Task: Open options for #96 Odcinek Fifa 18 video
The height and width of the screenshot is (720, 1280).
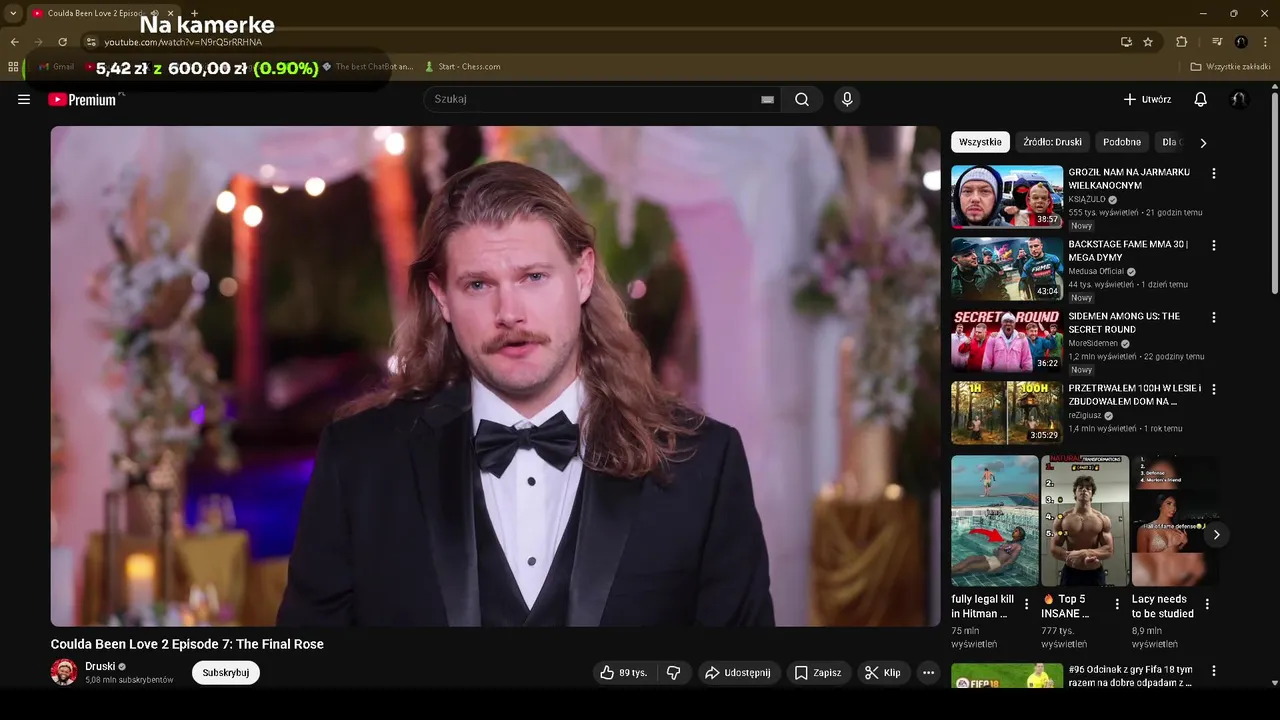Action: click(1214, 671)
